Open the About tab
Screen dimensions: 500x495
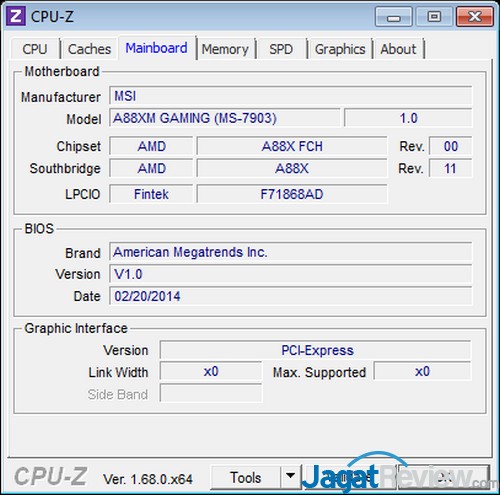click(x=398, y=49)
